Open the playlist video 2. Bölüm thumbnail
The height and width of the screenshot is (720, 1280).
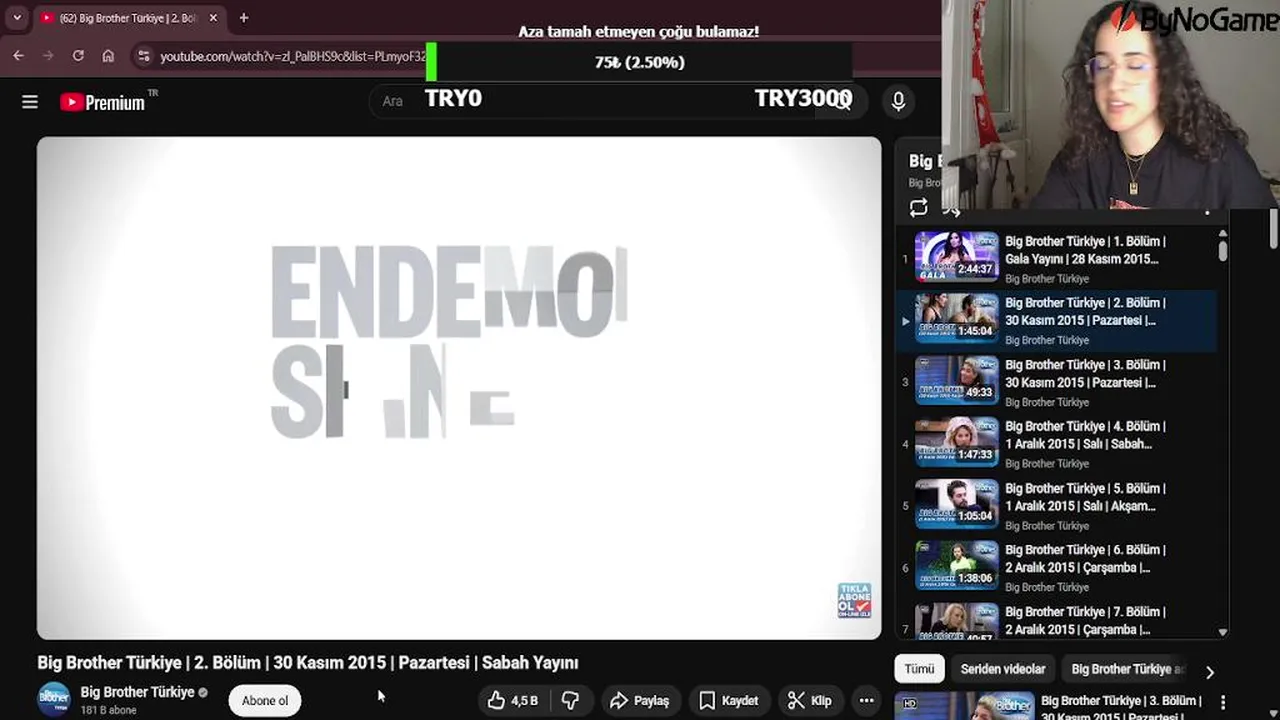click(957, 318)
